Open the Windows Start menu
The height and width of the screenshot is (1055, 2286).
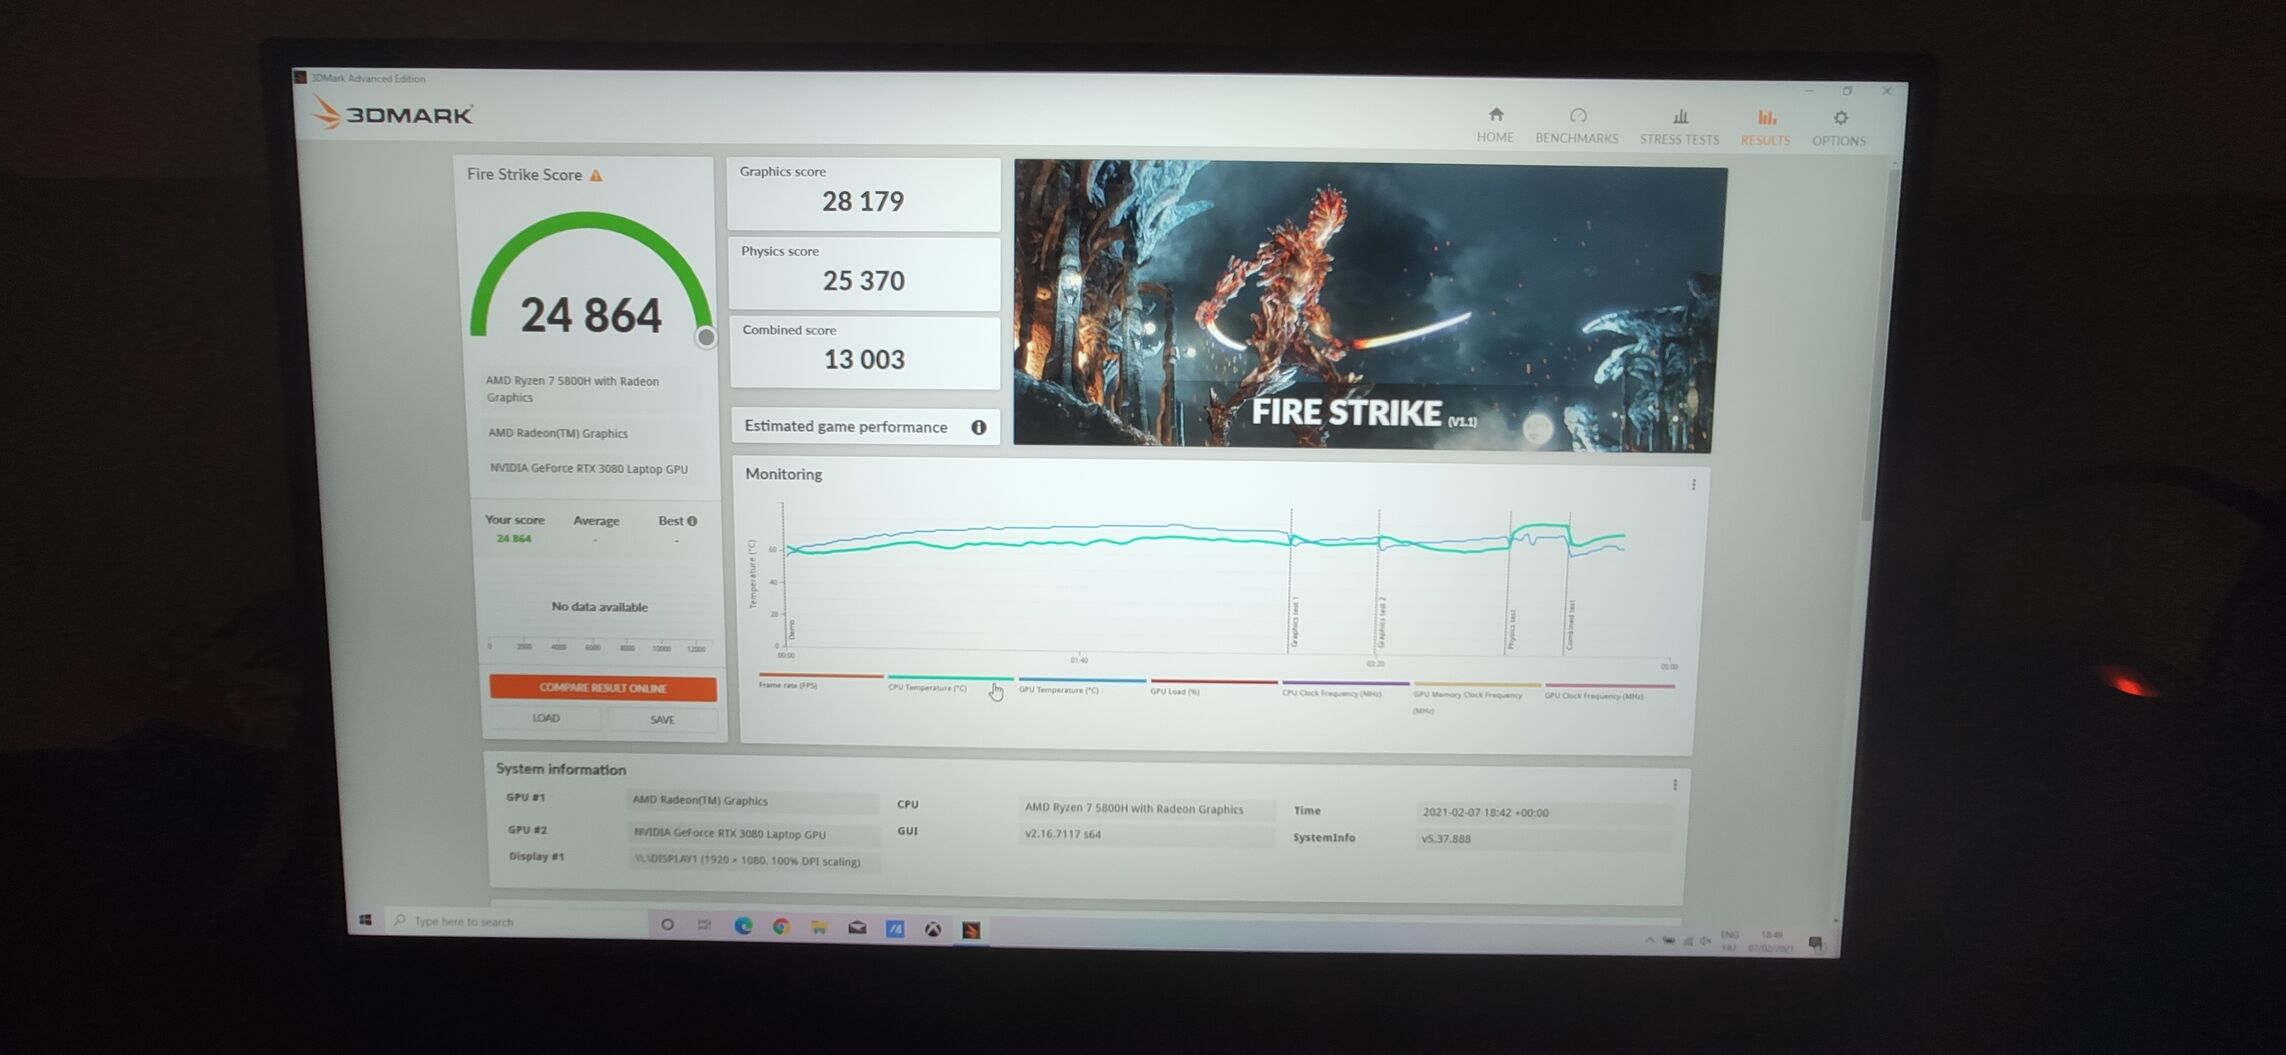(x=365, y=920)
